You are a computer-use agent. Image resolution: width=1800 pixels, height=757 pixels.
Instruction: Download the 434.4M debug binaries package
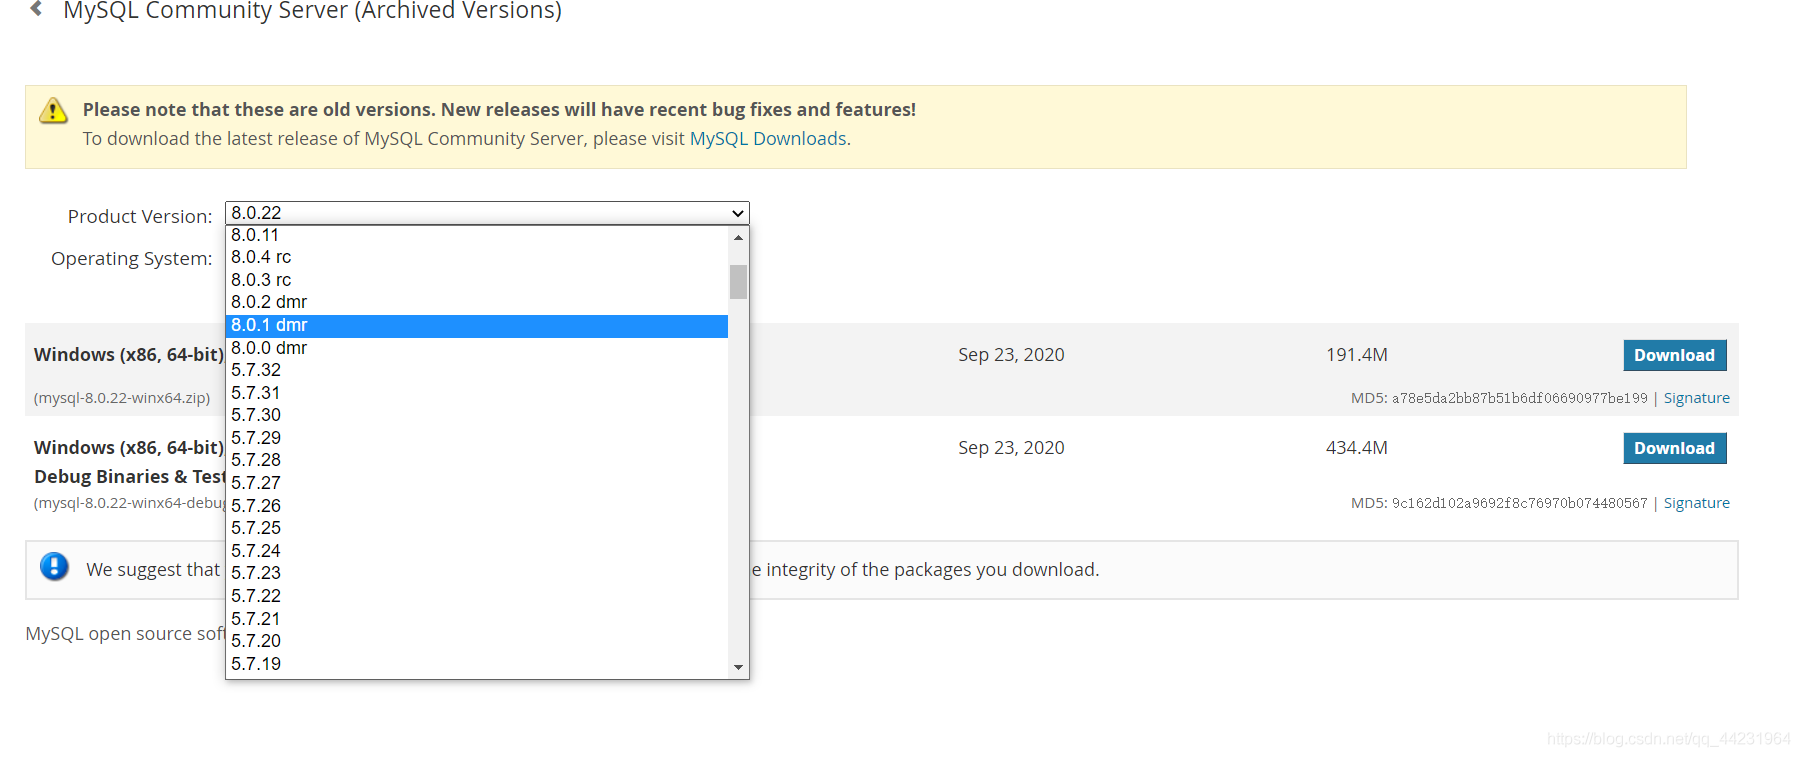1674,448
